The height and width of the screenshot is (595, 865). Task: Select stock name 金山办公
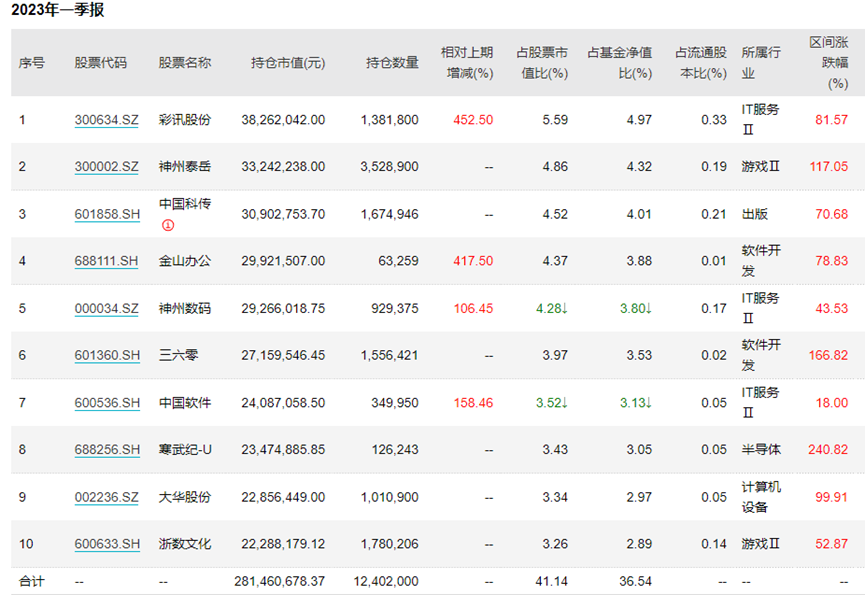[185, 261]
